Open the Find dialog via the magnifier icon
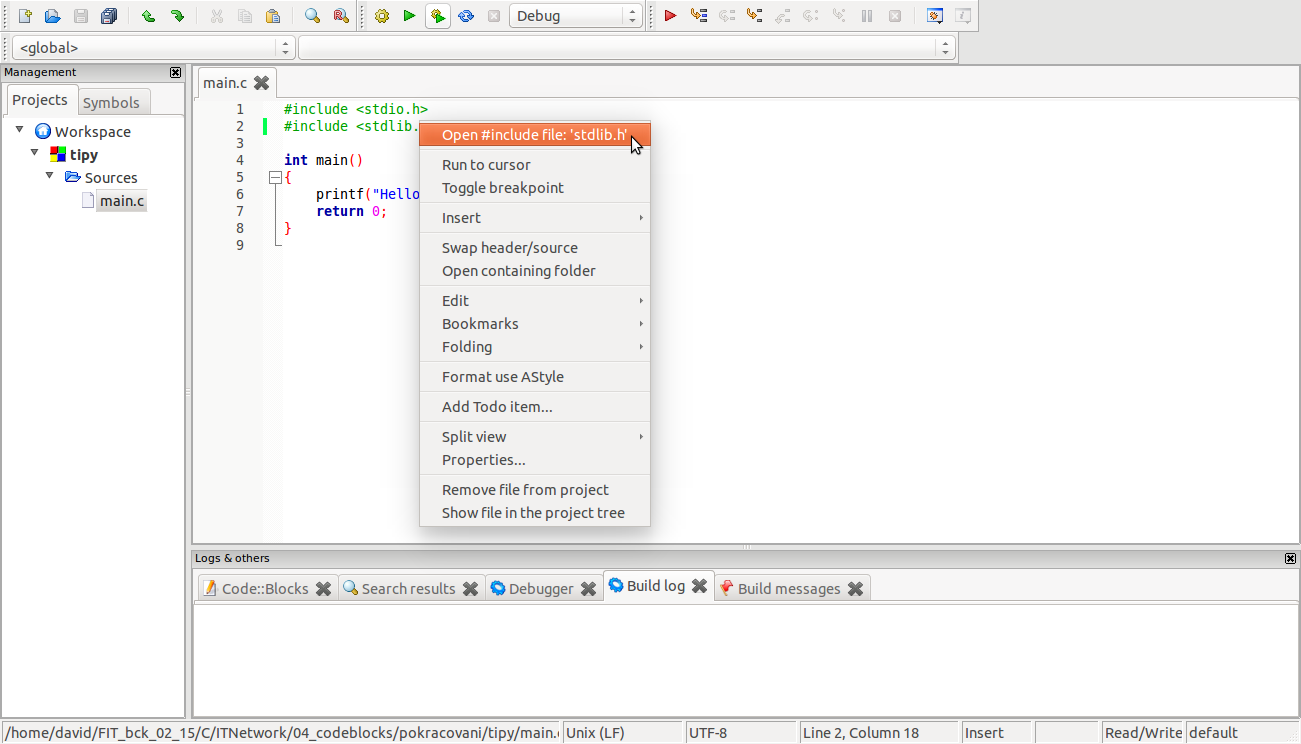Viewport: 1301px width, 744px height. 311,15
